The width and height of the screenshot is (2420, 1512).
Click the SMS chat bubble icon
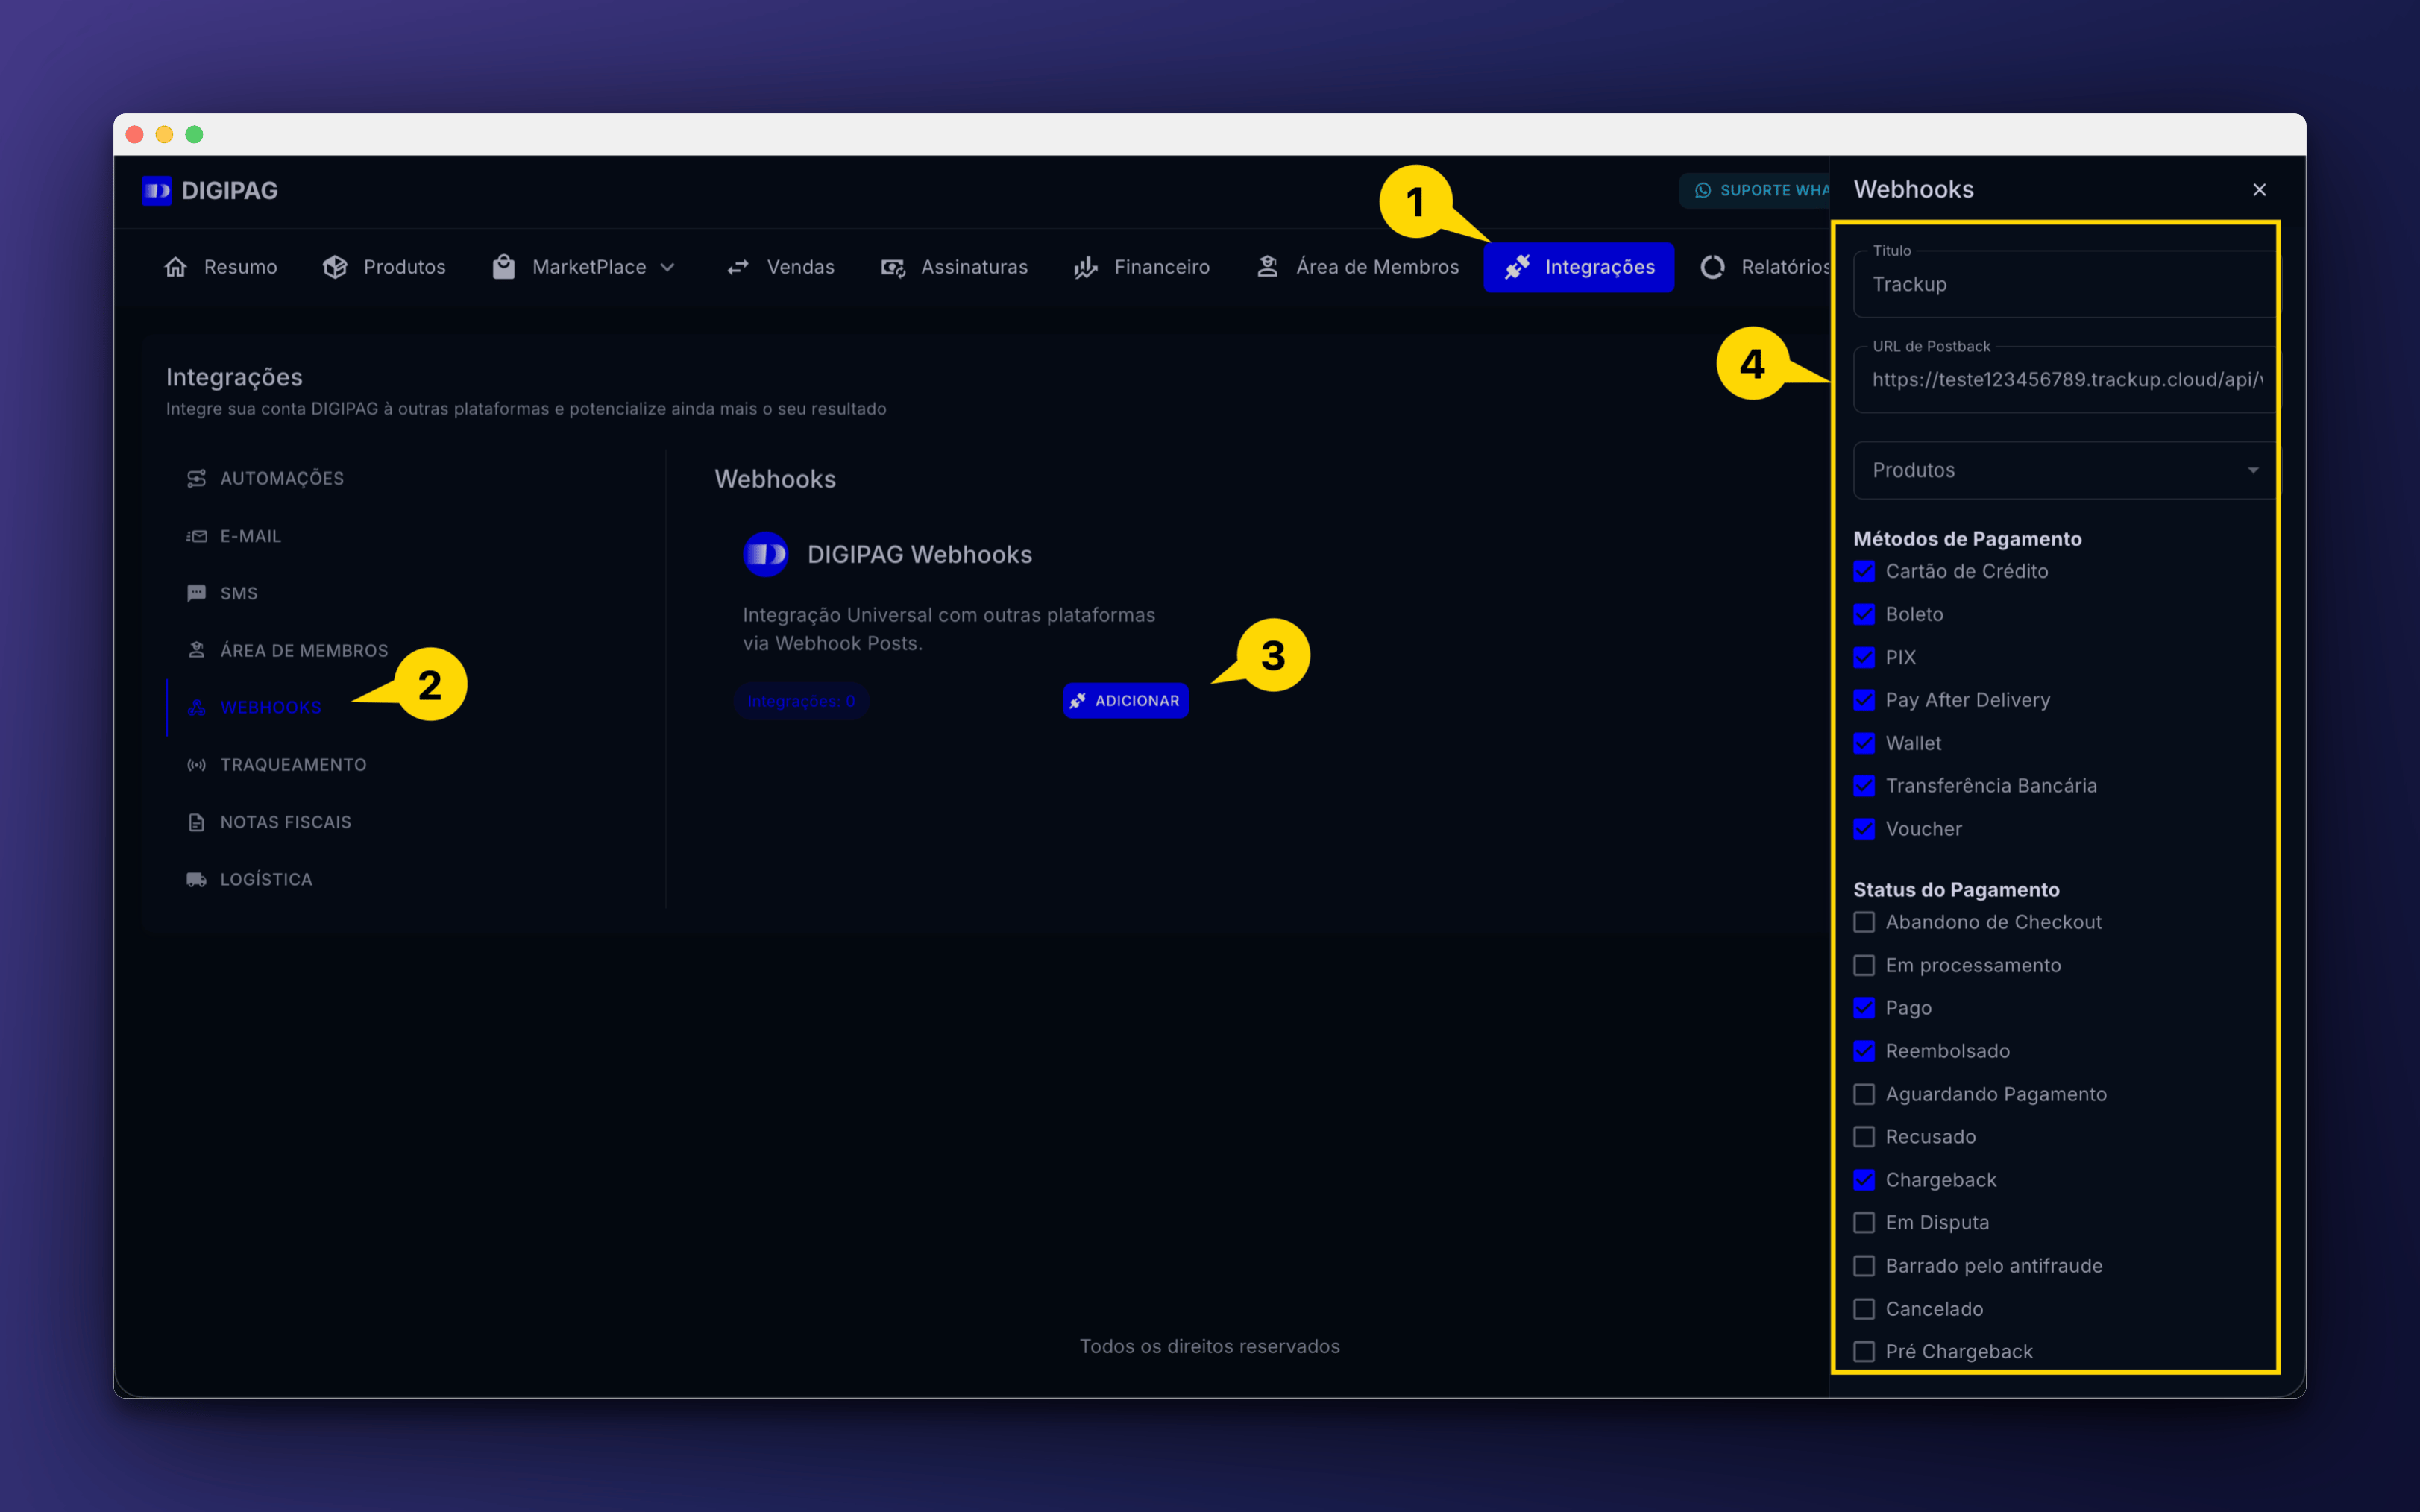tap(196, 594)
